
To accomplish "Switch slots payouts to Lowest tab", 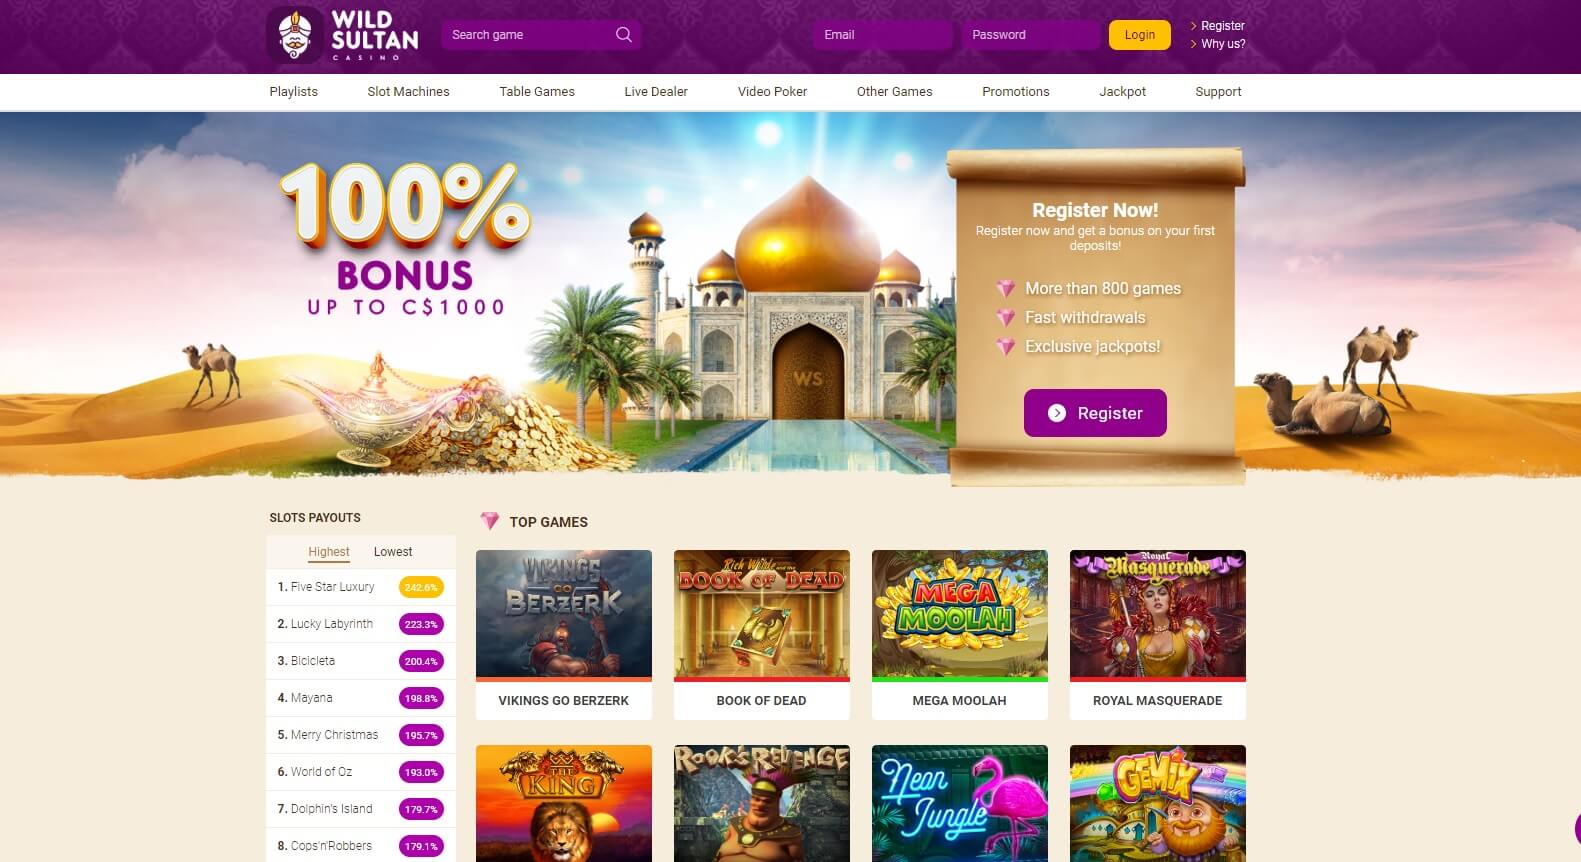I will point(393,552).
